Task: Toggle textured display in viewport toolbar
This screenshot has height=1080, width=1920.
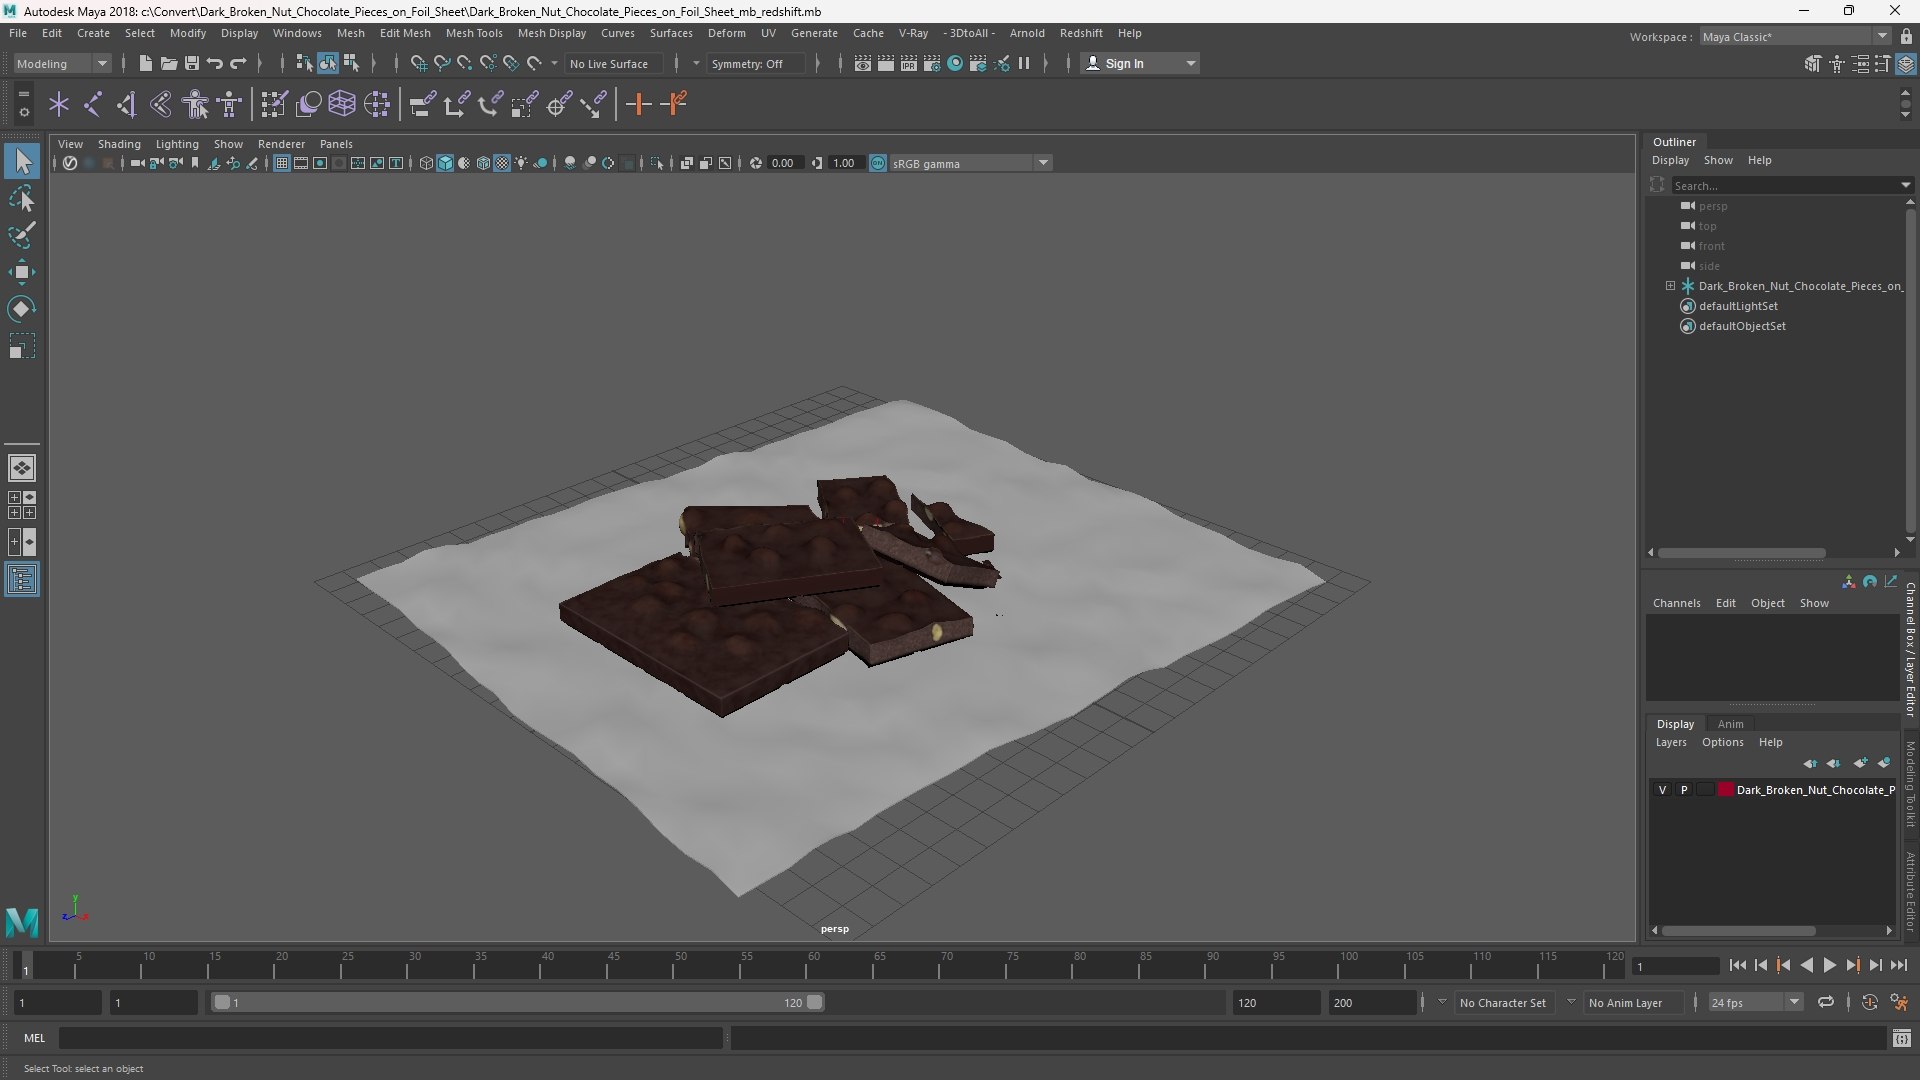Action: [502, 163]
